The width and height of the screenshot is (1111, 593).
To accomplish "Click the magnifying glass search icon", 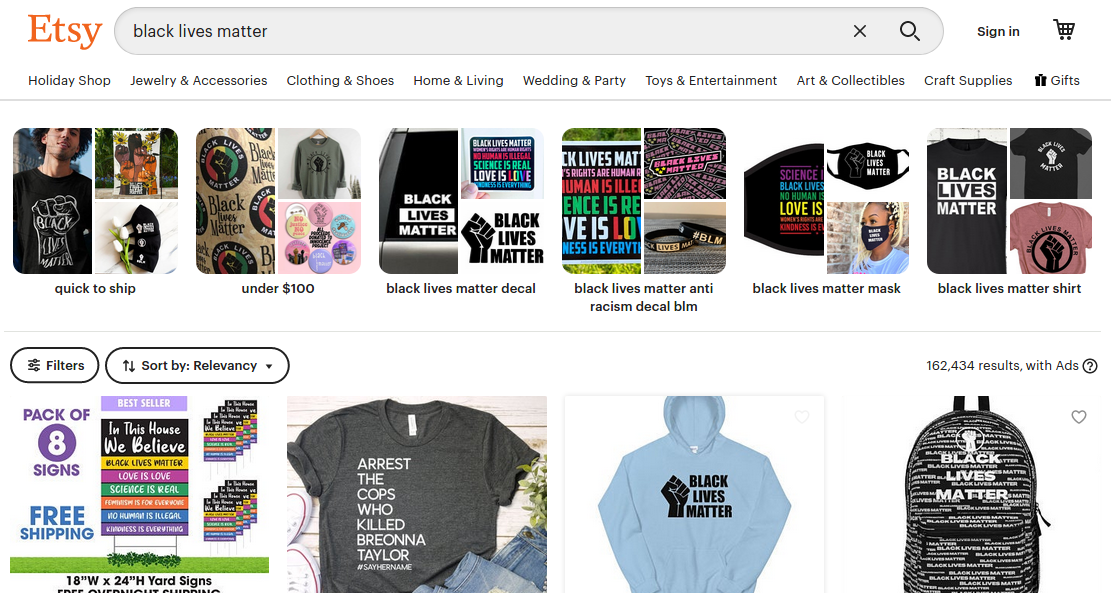I will pos(910,31).
